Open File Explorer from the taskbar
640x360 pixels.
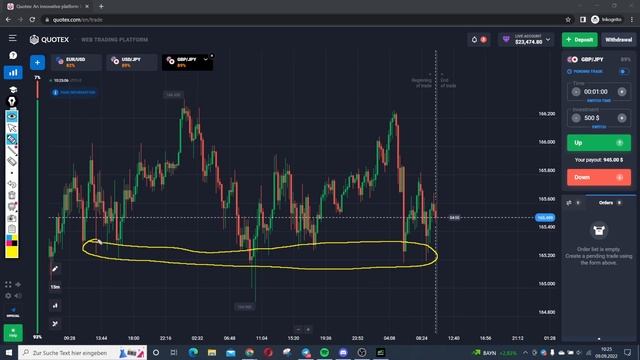212,352
